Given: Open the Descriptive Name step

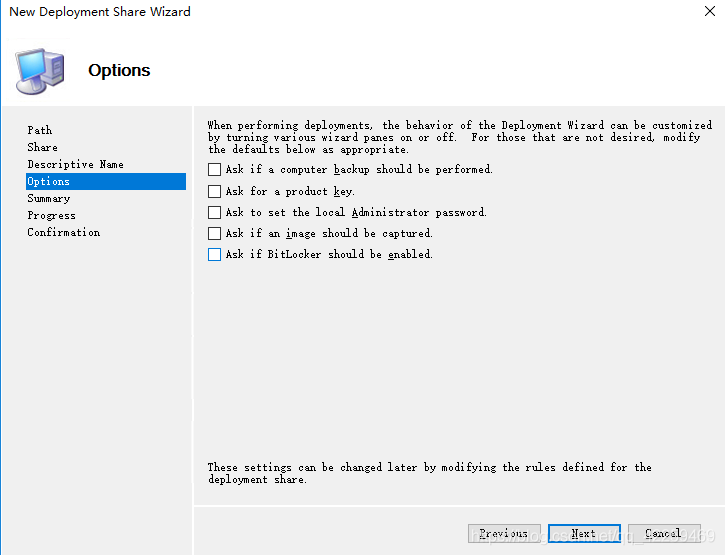Looking at the screenshot, I should pyautogui.click(x=75, y=164).
